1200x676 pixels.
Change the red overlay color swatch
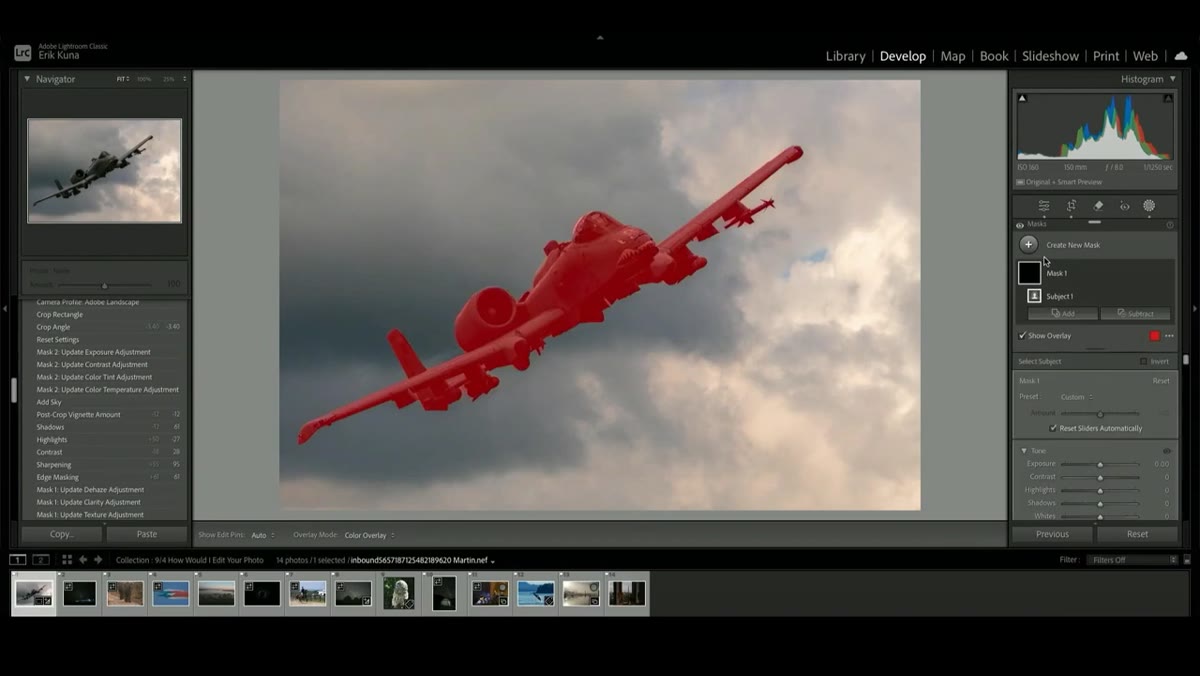point(1155,336)
